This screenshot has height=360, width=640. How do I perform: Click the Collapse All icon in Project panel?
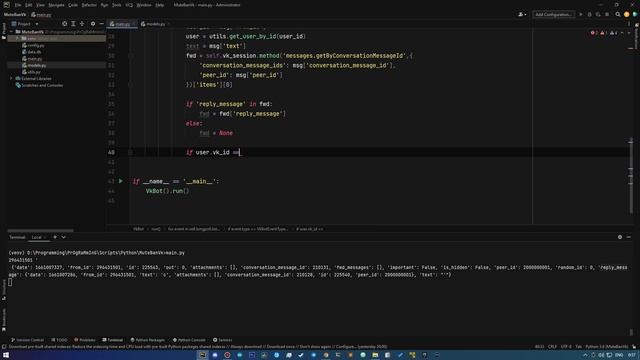82,24
